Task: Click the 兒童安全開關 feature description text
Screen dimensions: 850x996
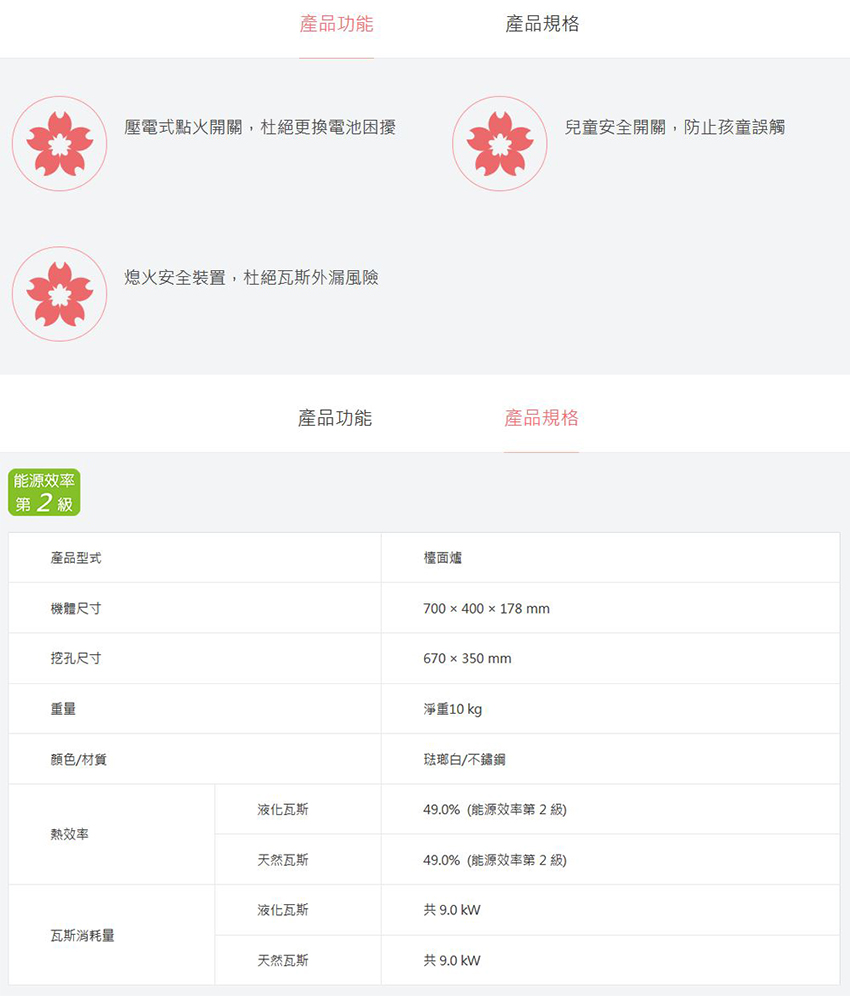Action: [x=675, y=127]
